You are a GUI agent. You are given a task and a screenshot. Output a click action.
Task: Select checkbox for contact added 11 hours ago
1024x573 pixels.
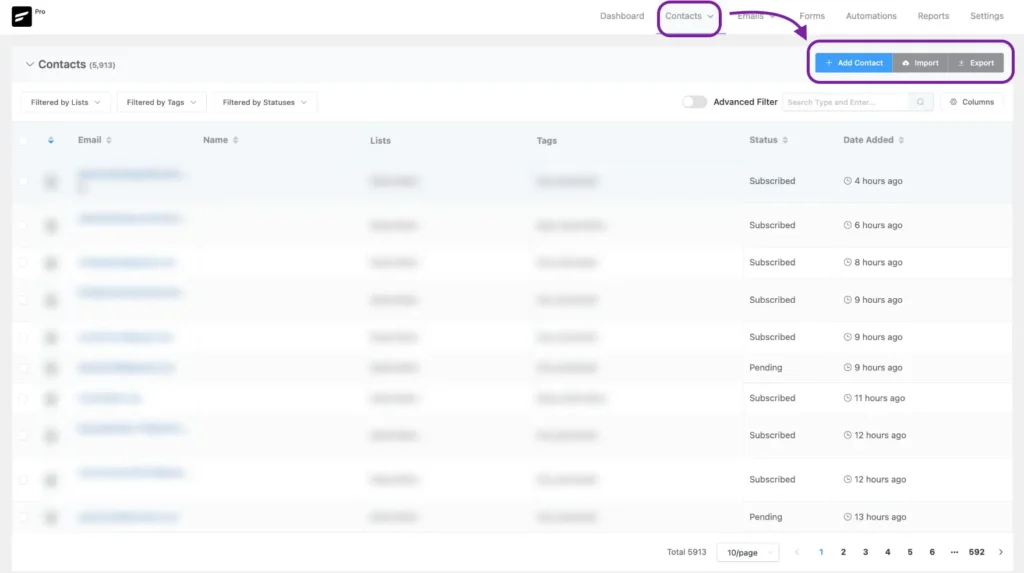pos(23,398)
